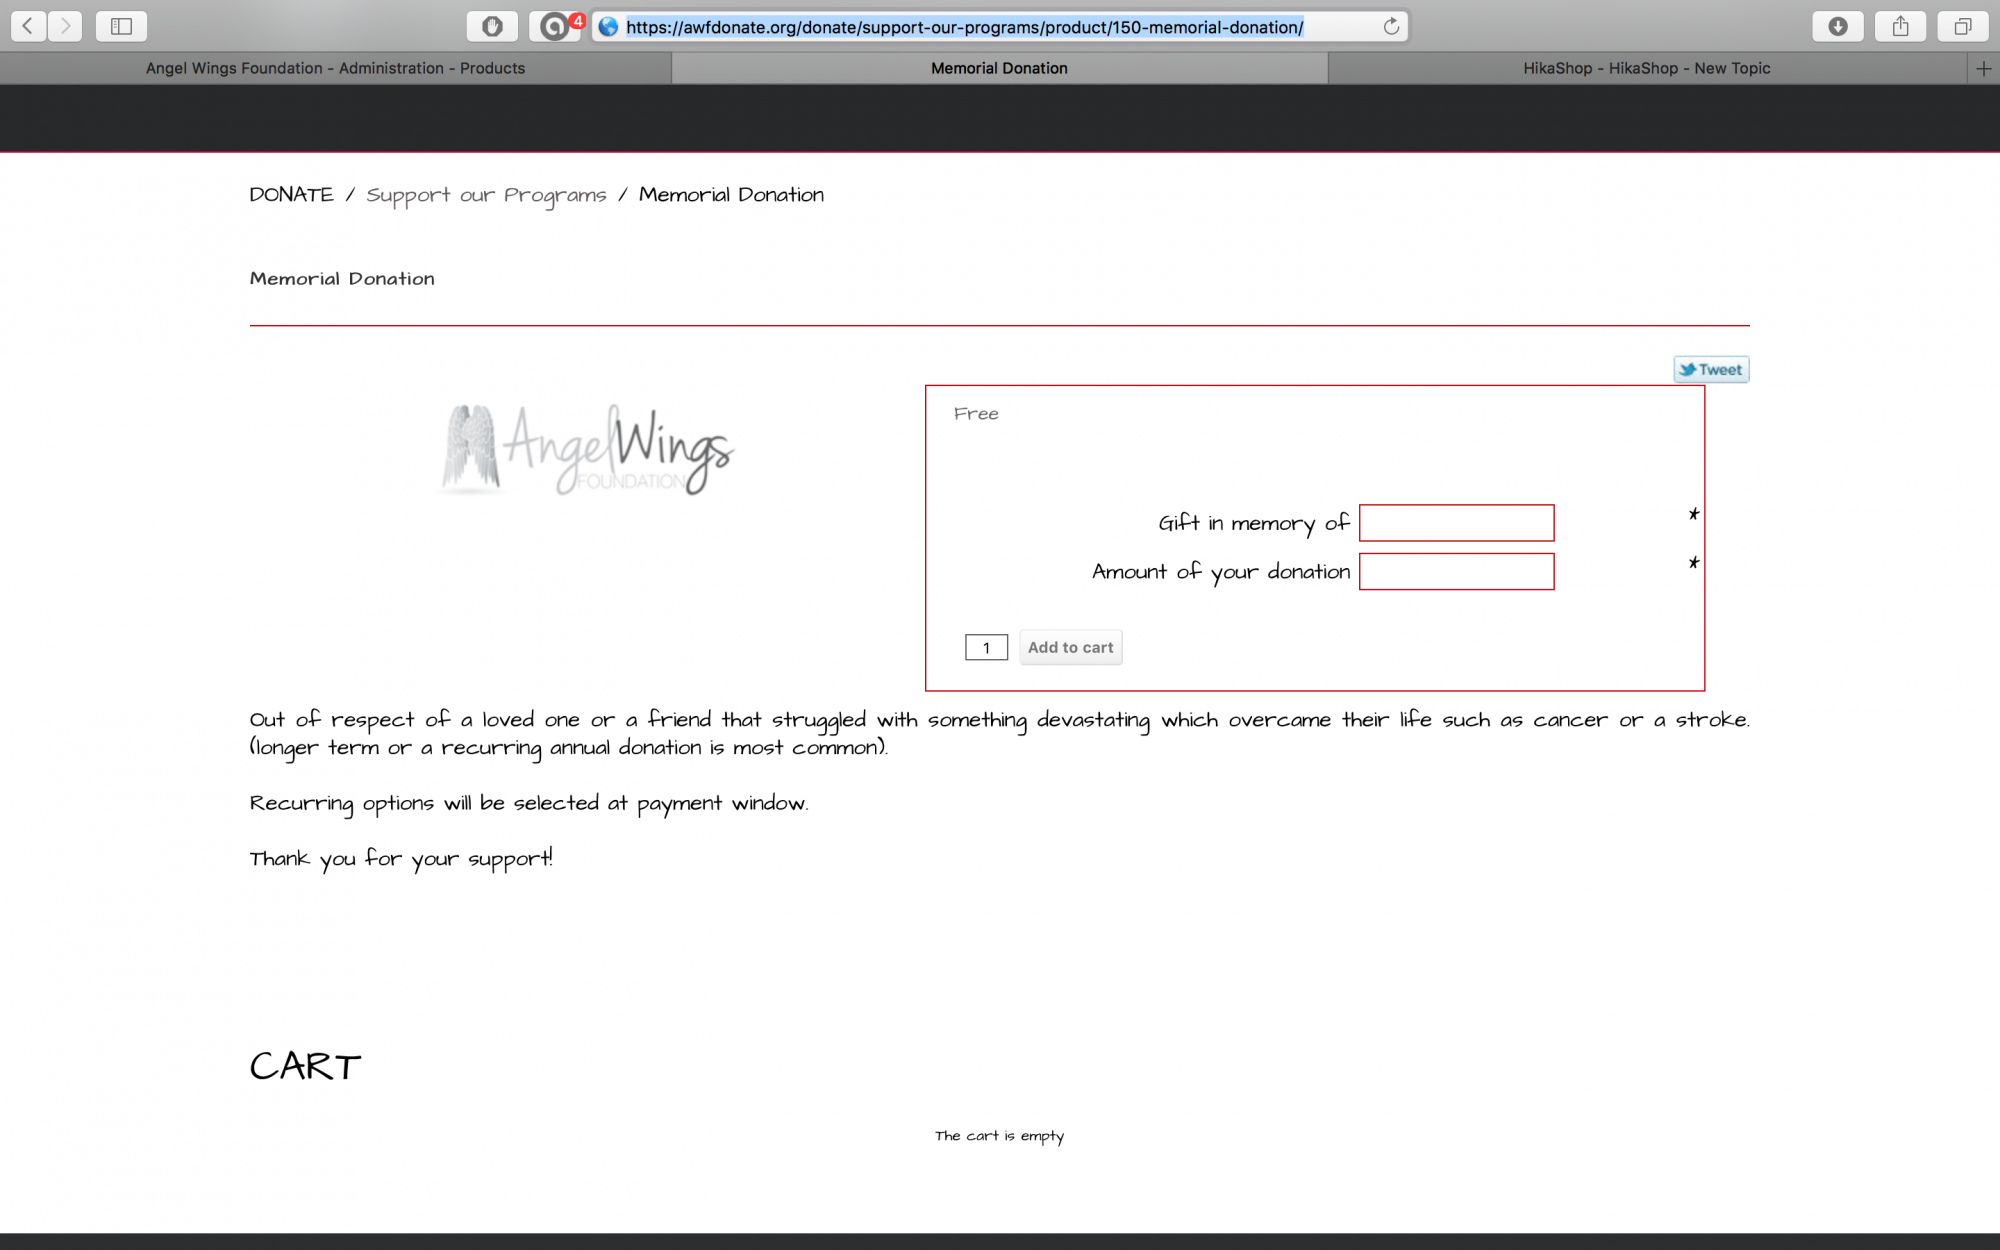This screenshot has width=2000, height=1250.
Task: Switch to the HikaShop New Topic tab
Action: [x=1646, y=68]
